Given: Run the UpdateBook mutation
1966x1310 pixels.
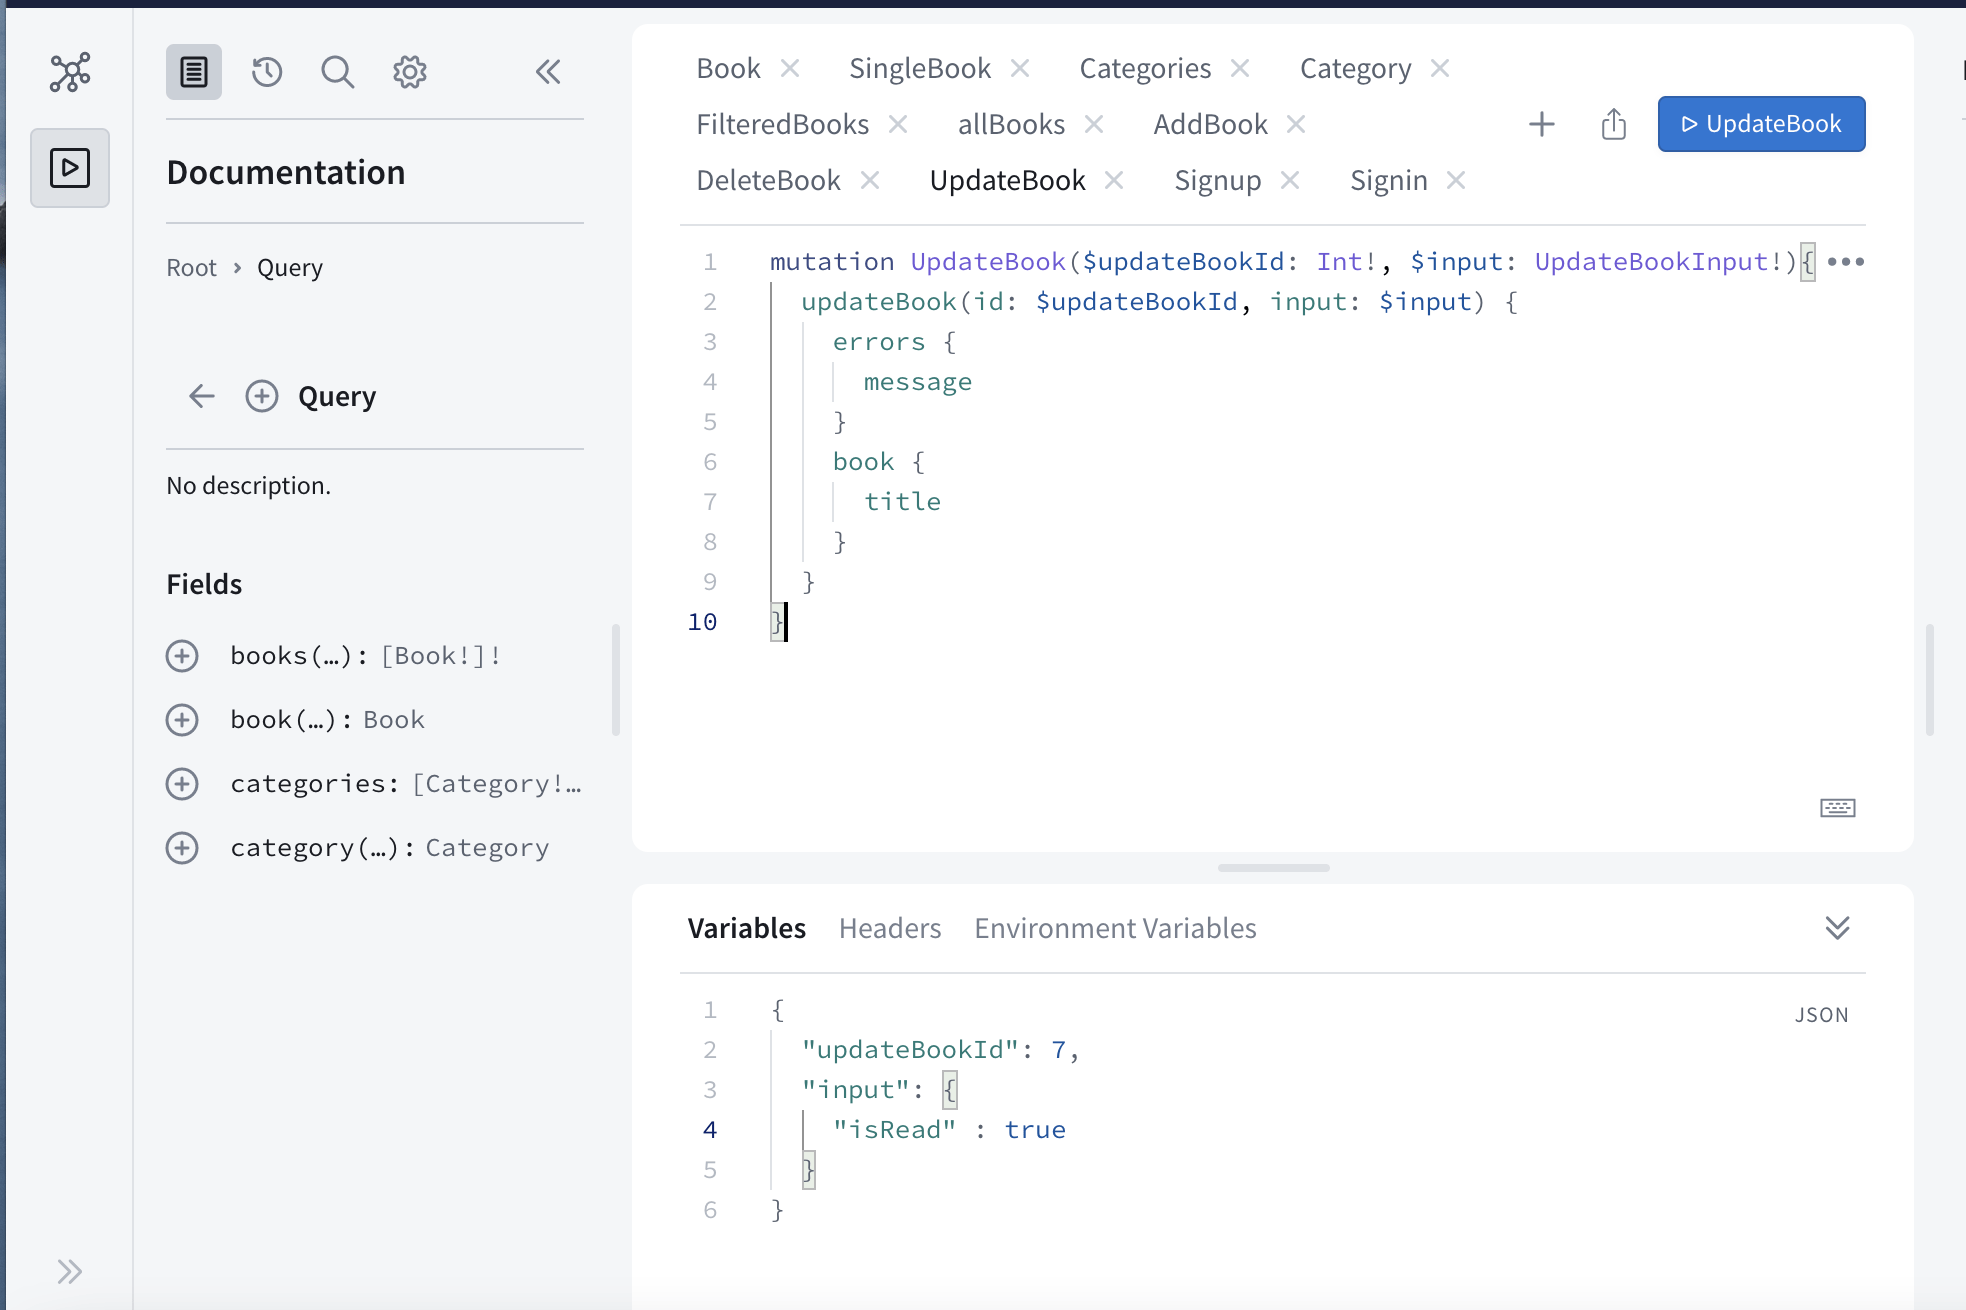Looking at the screenshot, I should [1761, 124].
